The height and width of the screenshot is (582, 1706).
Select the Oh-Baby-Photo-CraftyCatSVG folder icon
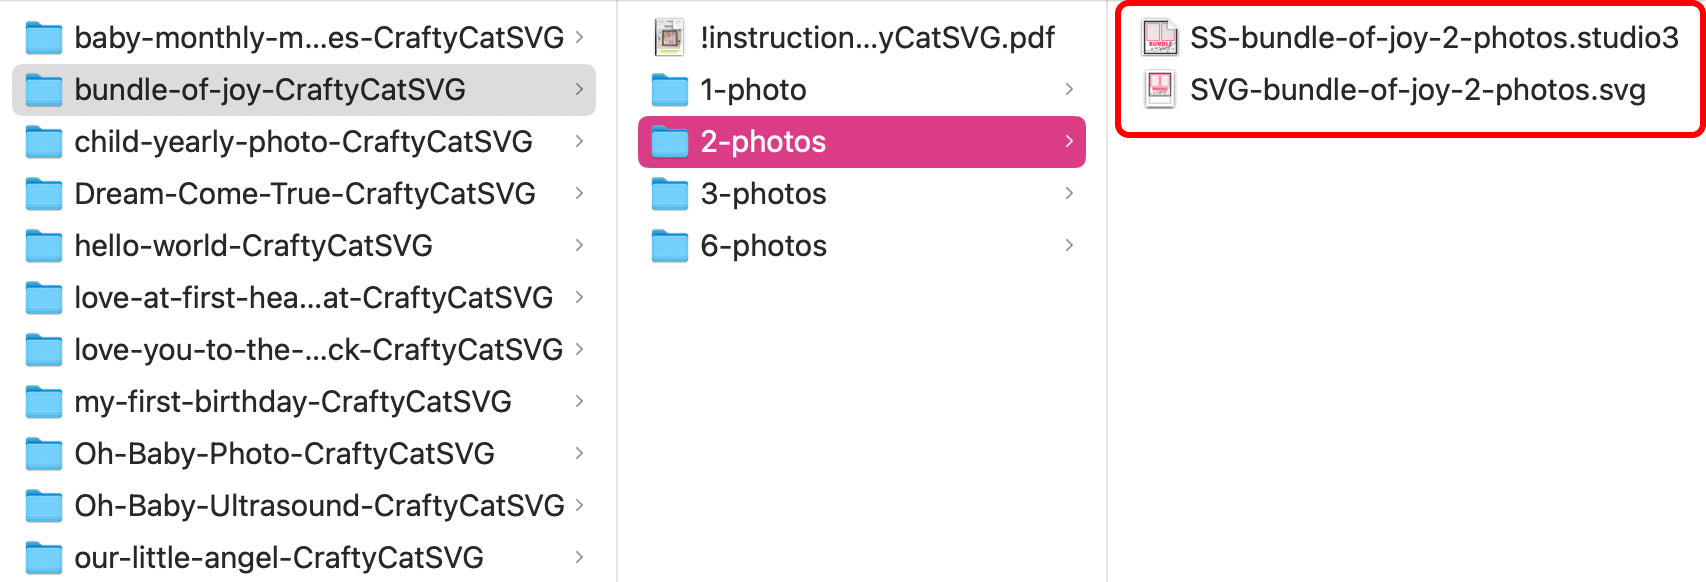(44, 453)
